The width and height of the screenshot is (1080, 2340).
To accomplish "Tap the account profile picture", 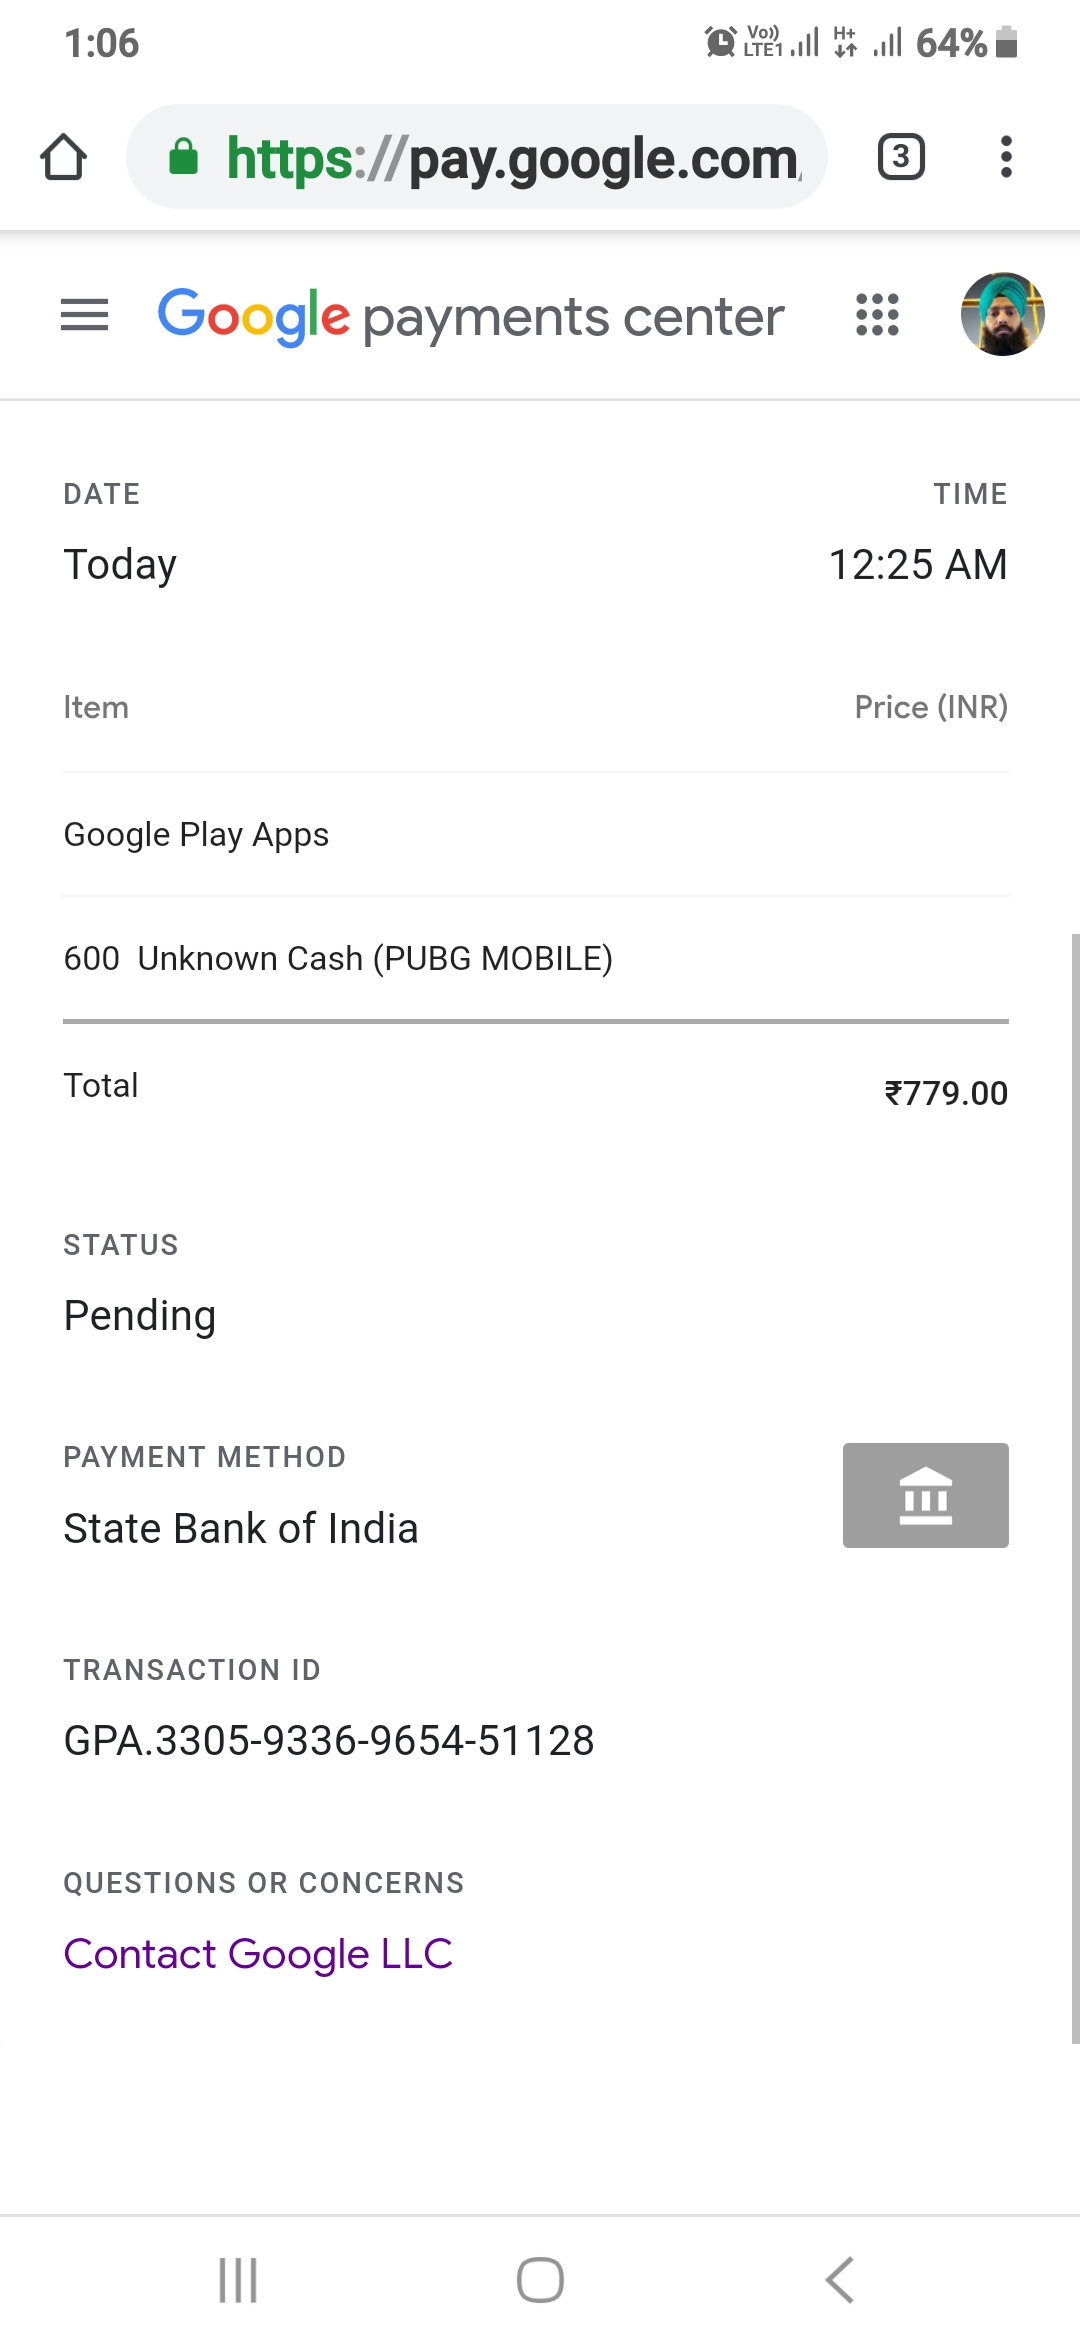I will 1002,314.
